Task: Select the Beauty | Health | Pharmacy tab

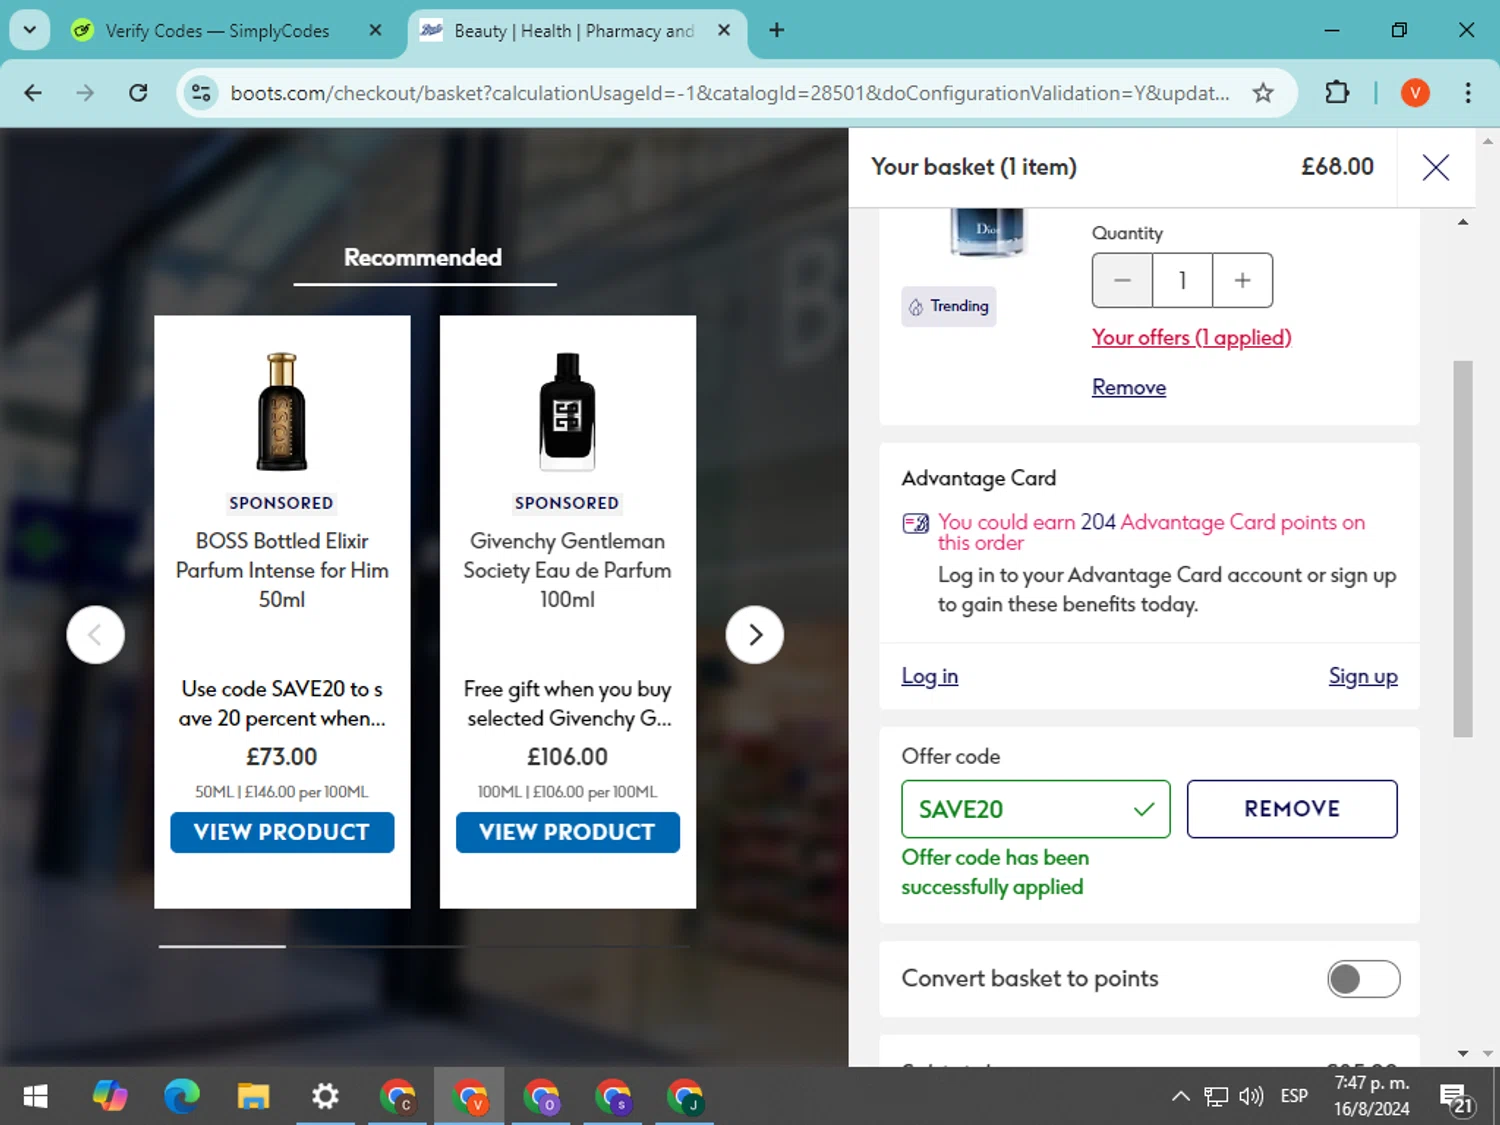Action: click(573, 31)
